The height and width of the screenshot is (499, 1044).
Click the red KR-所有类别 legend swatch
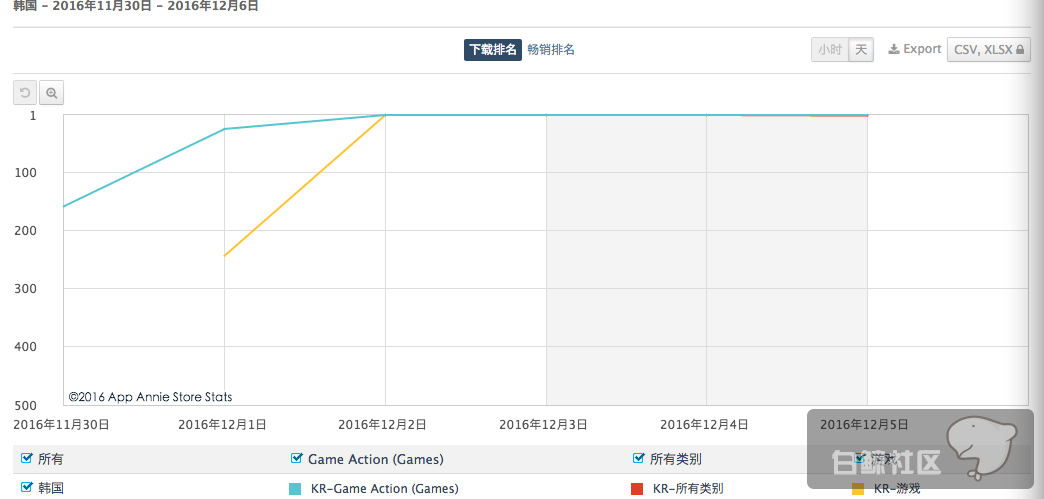click(x=637, y=488)
